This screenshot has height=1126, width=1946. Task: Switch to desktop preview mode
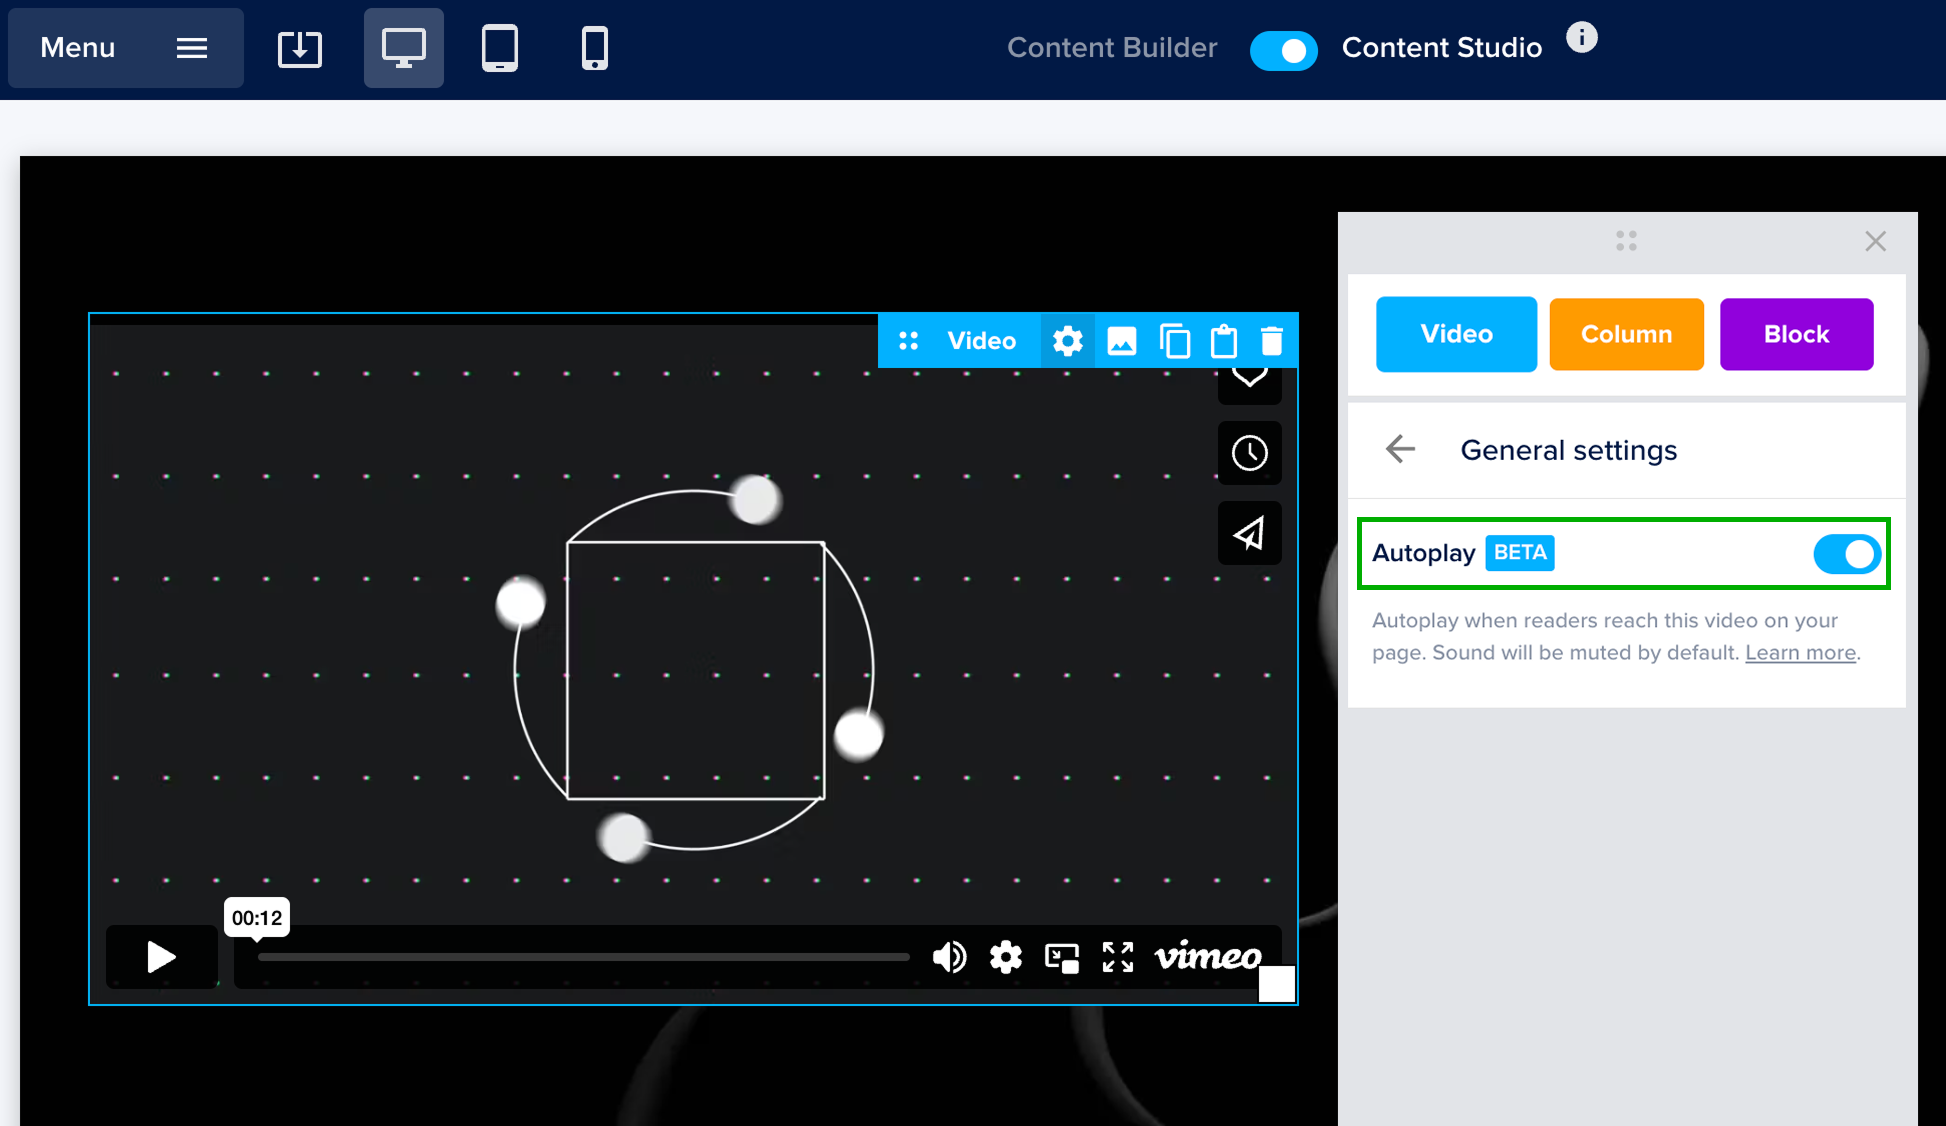404,48
